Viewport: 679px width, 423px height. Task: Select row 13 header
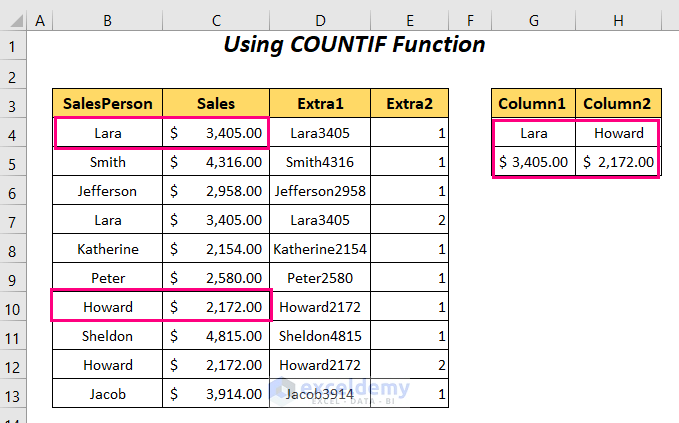[x=13, y=394]
